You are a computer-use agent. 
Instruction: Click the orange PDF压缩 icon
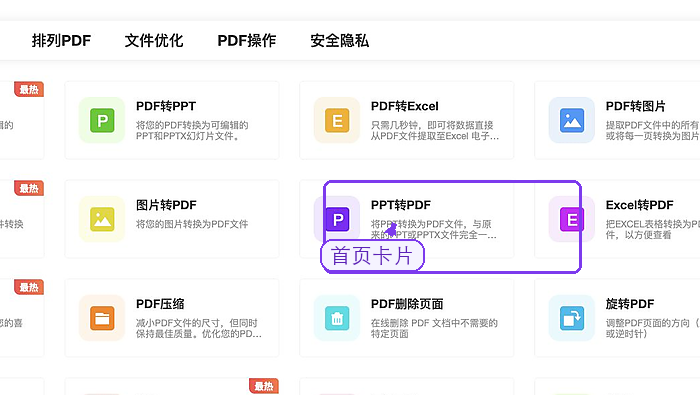(102, 318)
